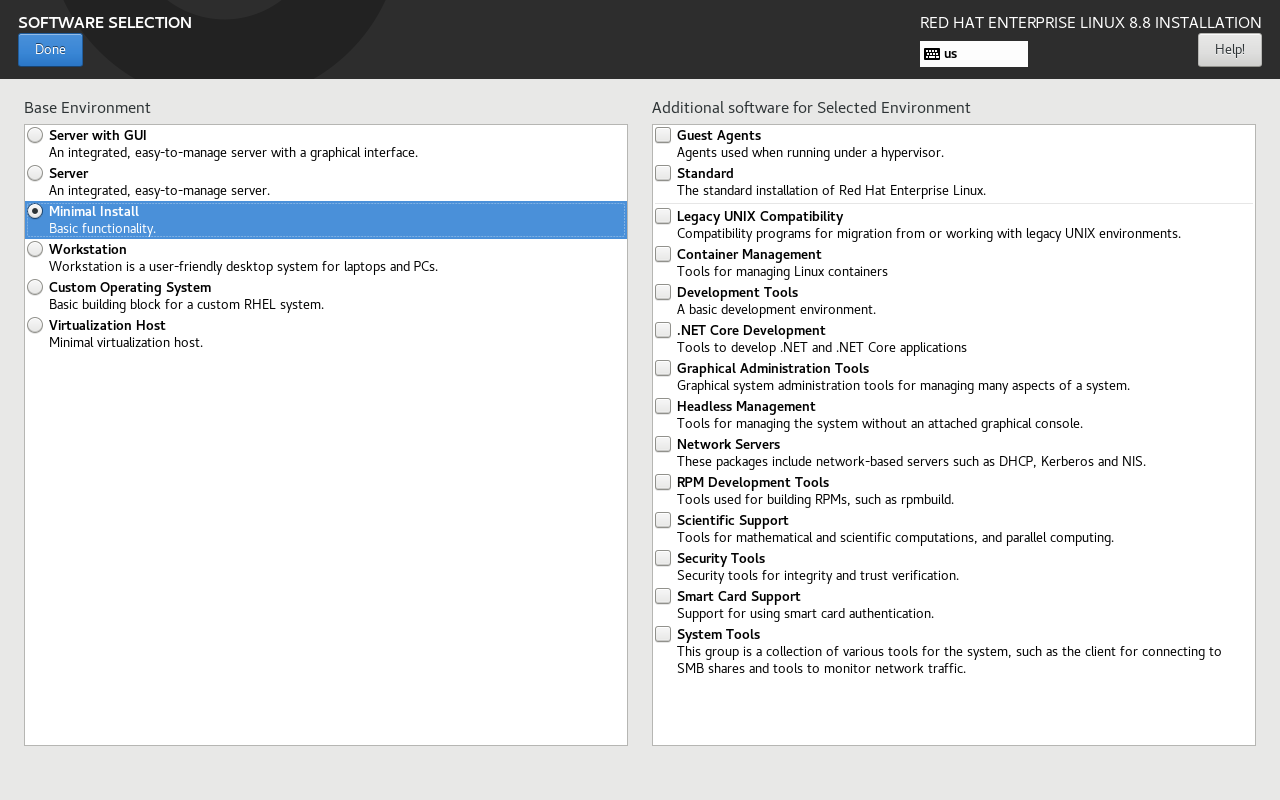This screenshot has height=800, width=1280.
Task: Click the keyboard layout icon
Action: pyautogui.click(x=932, y=54)
